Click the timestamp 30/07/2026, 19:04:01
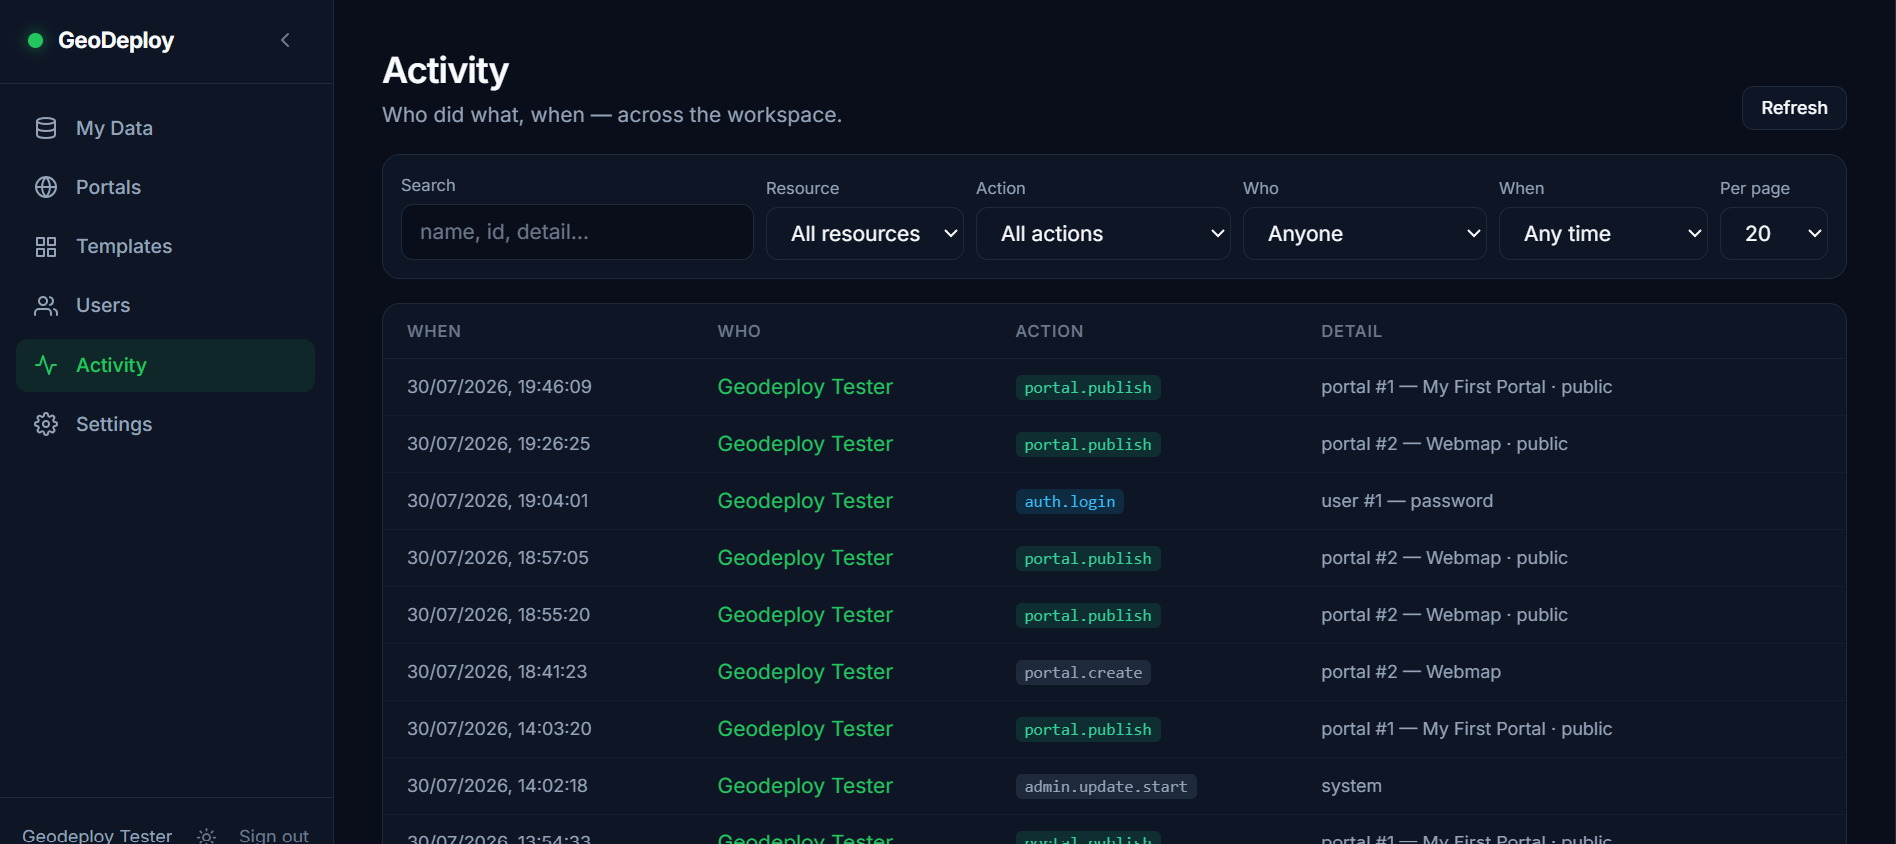The width and height of the screenshot is (1896, 844). (498, 501)
